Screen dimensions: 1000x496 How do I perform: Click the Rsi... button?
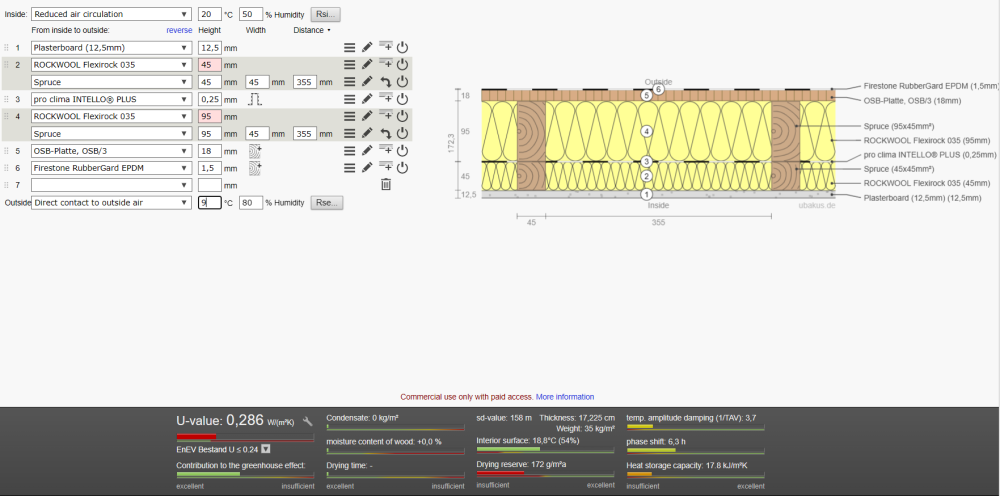point(326,14)
